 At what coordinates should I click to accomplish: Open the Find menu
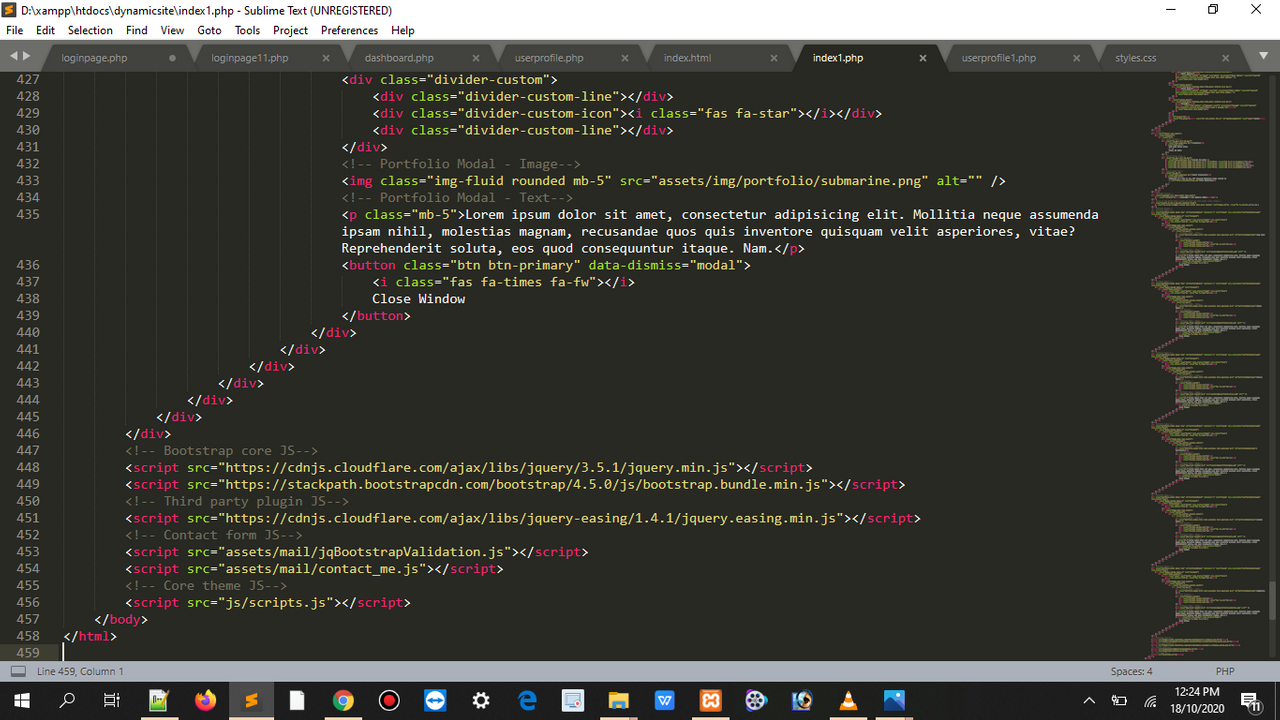pos(137,30)
